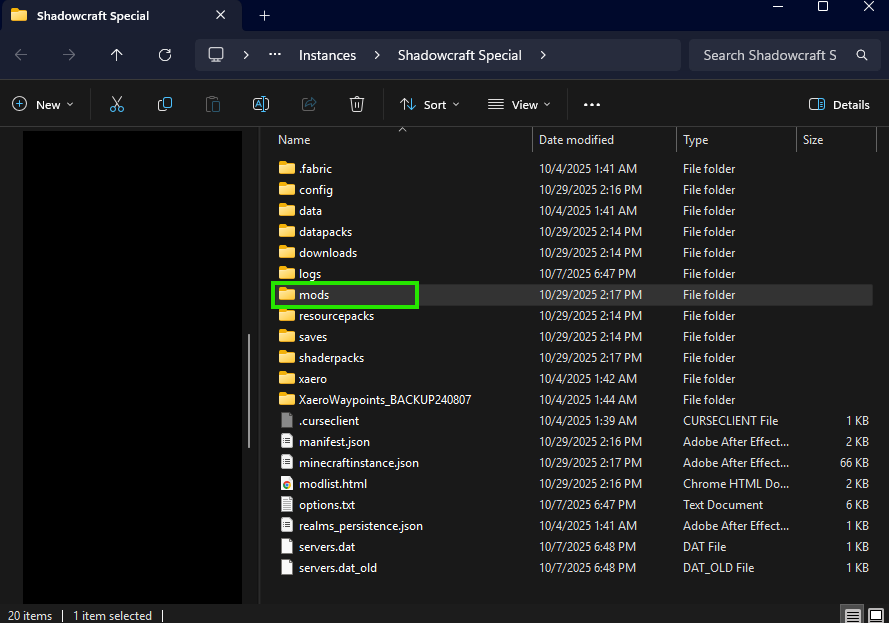Image resolution: width=889 pixels, height=623 pixels.
Task: Open the See more ellipsis menu
Action: (x=592, y=104)
